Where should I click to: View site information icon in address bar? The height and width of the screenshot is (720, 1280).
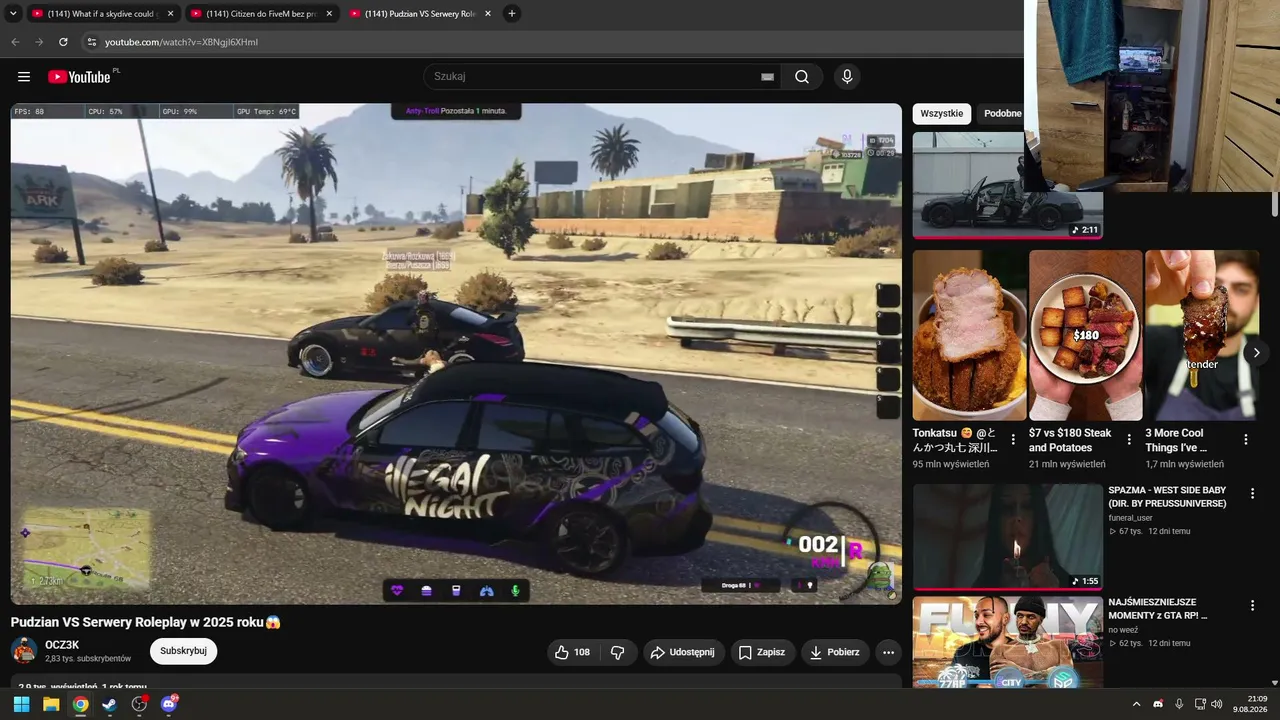click(91, 42)
